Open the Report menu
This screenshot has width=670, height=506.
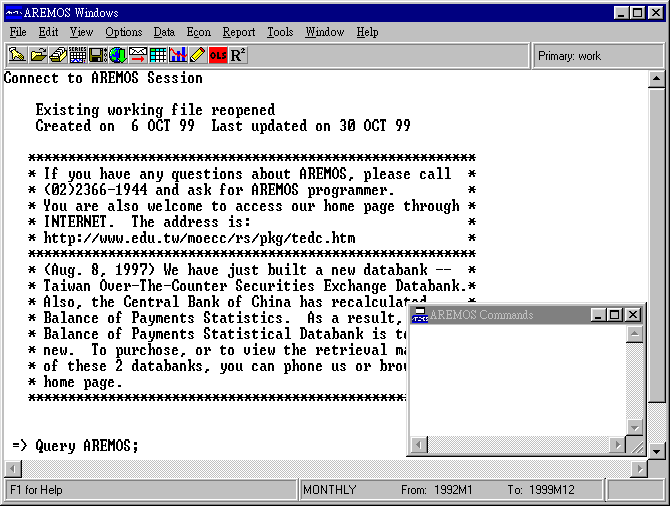coord(239,32)
